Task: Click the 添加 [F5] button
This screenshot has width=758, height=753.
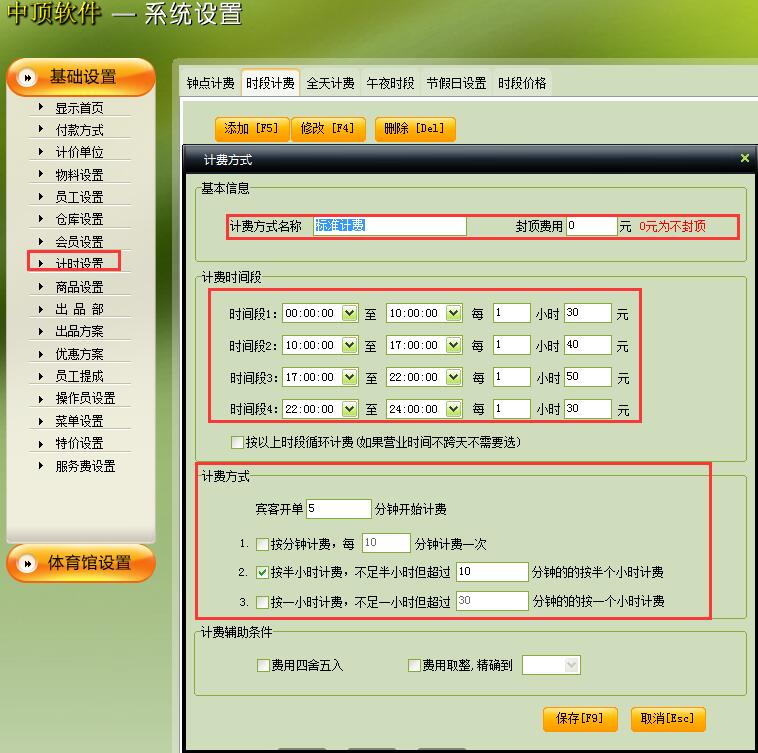Action: [x=252, y=129]
